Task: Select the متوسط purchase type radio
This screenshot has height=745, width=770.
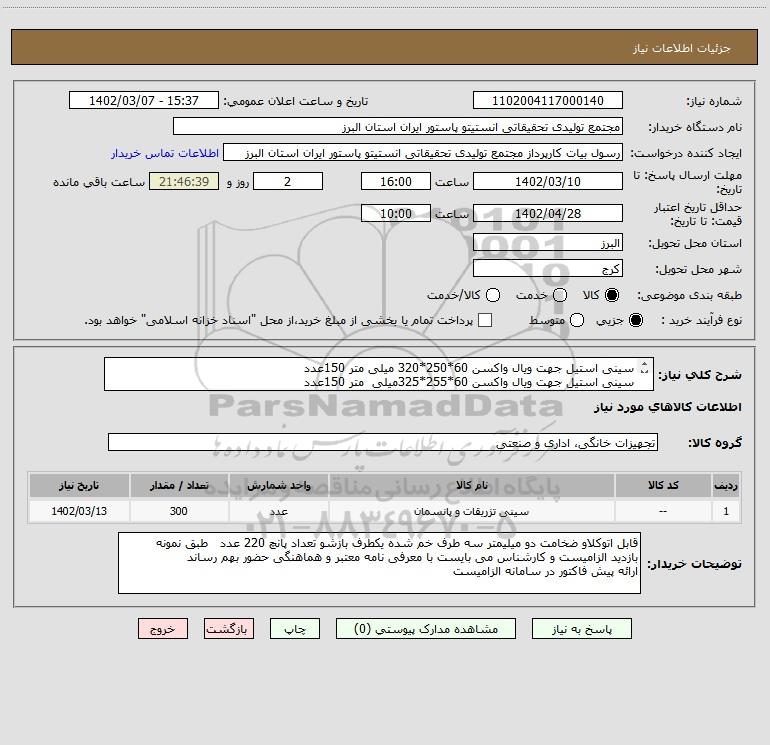Action: pos(577,320)
